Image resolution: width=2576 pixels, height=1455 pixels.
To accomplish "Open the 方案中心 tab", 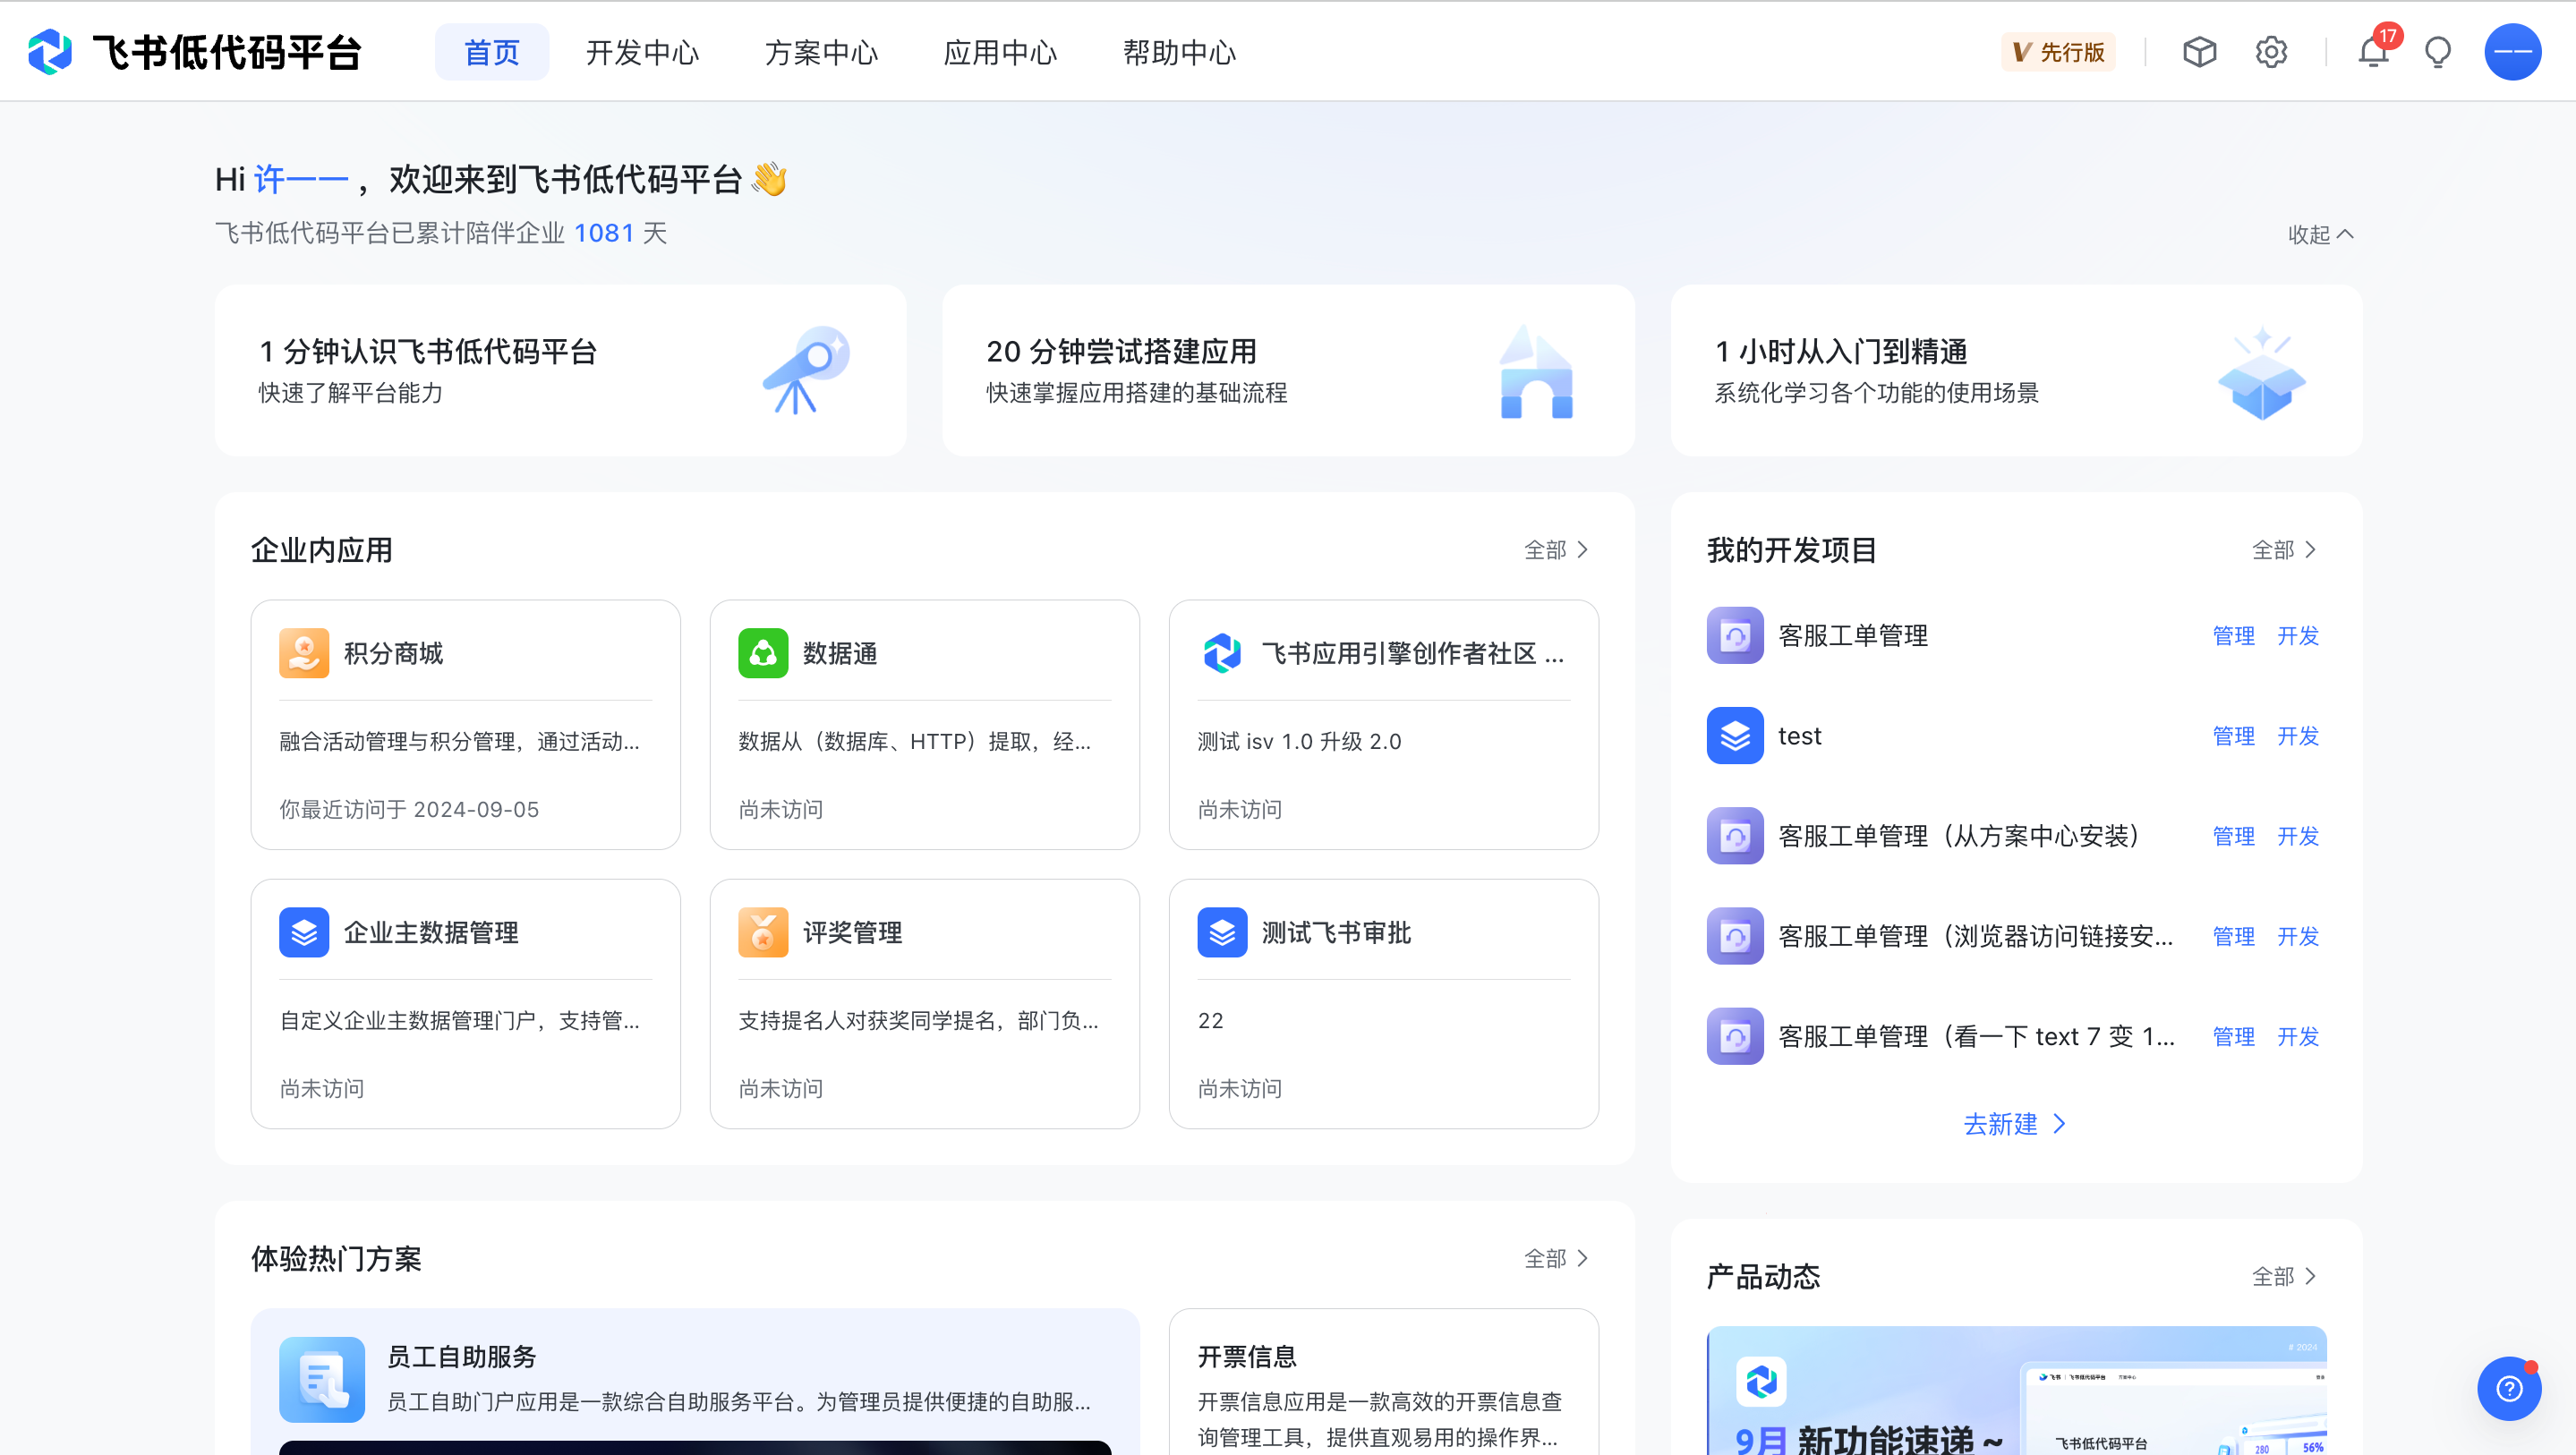I will 821,52.
